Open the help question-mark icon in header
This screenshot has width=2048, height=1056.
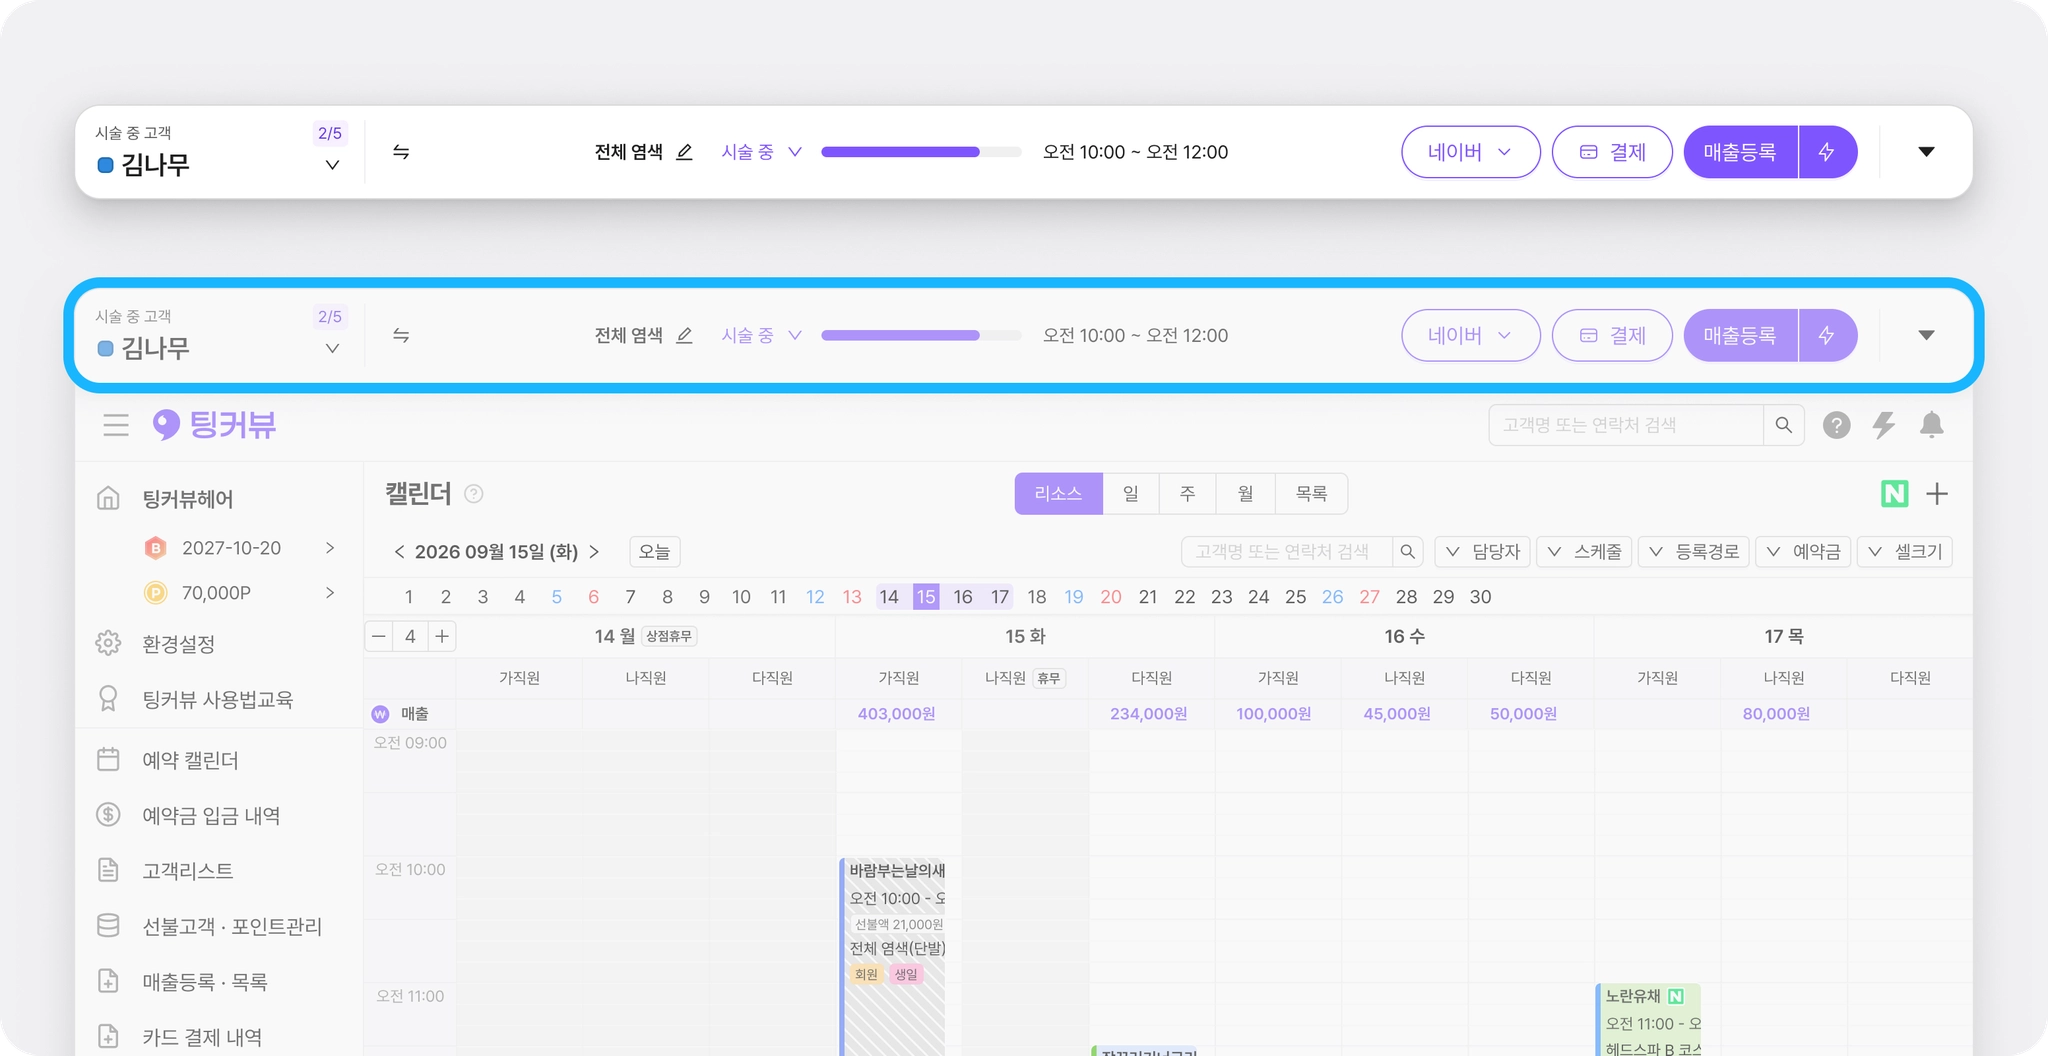click(x=1836, y=425)
